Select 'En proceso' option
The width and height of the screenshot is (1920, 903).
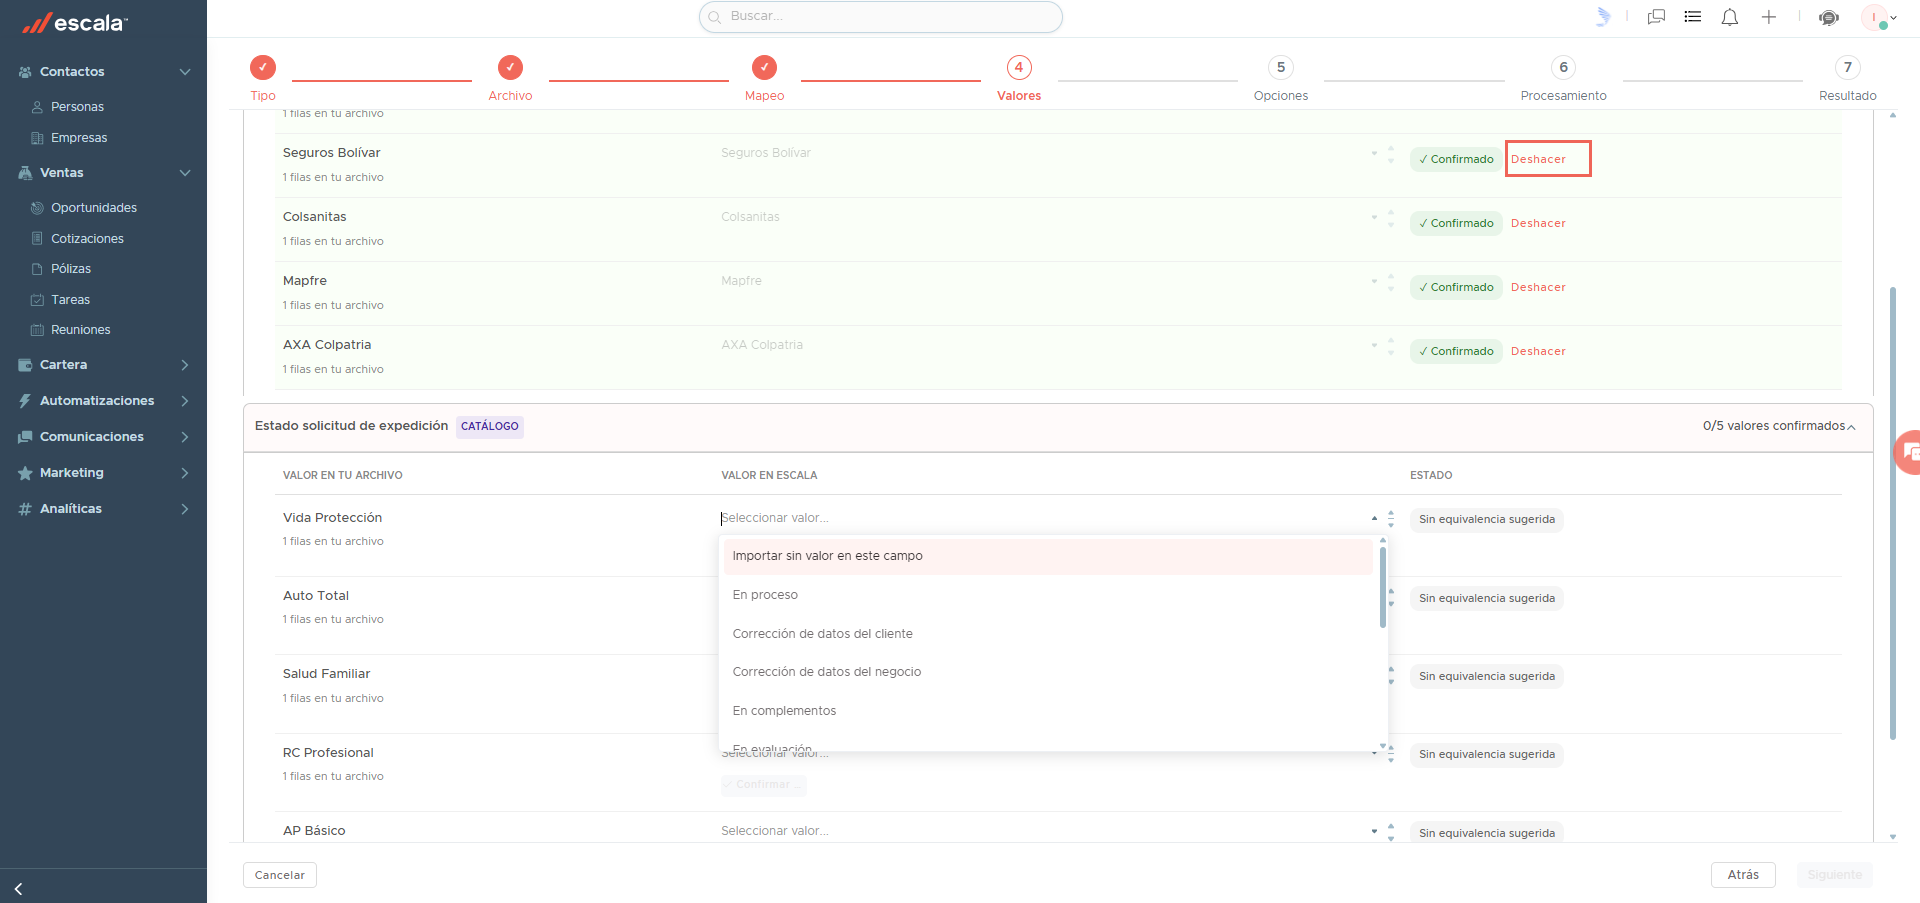(x=1048, y=595)
